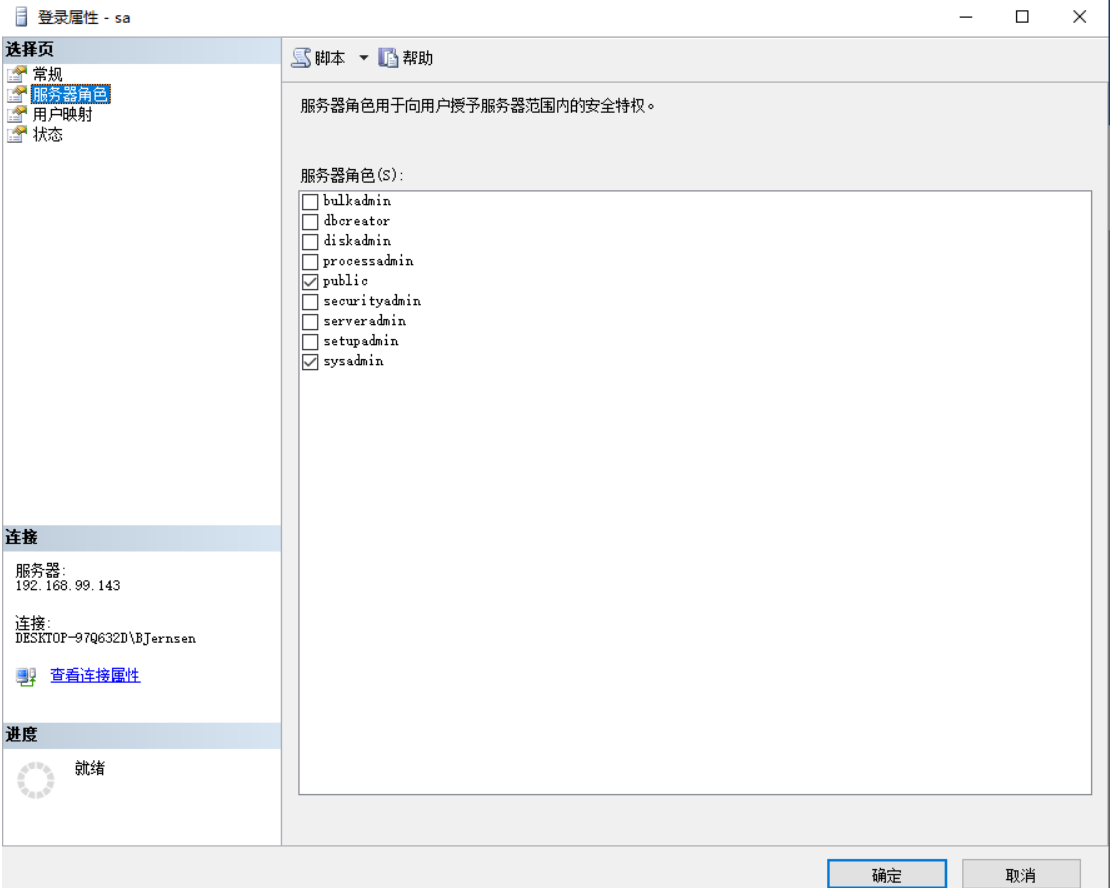Open the 常规 page icon
The image size is (1110, 888).
[16, 74]
